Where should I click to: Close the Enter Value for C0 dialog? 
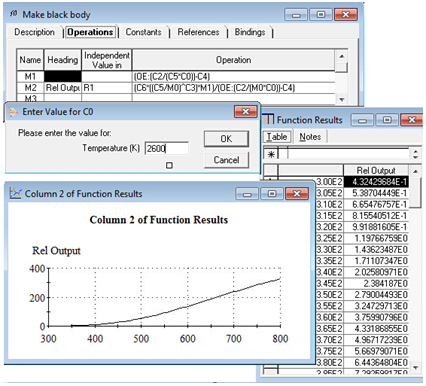tap(246, 111)
